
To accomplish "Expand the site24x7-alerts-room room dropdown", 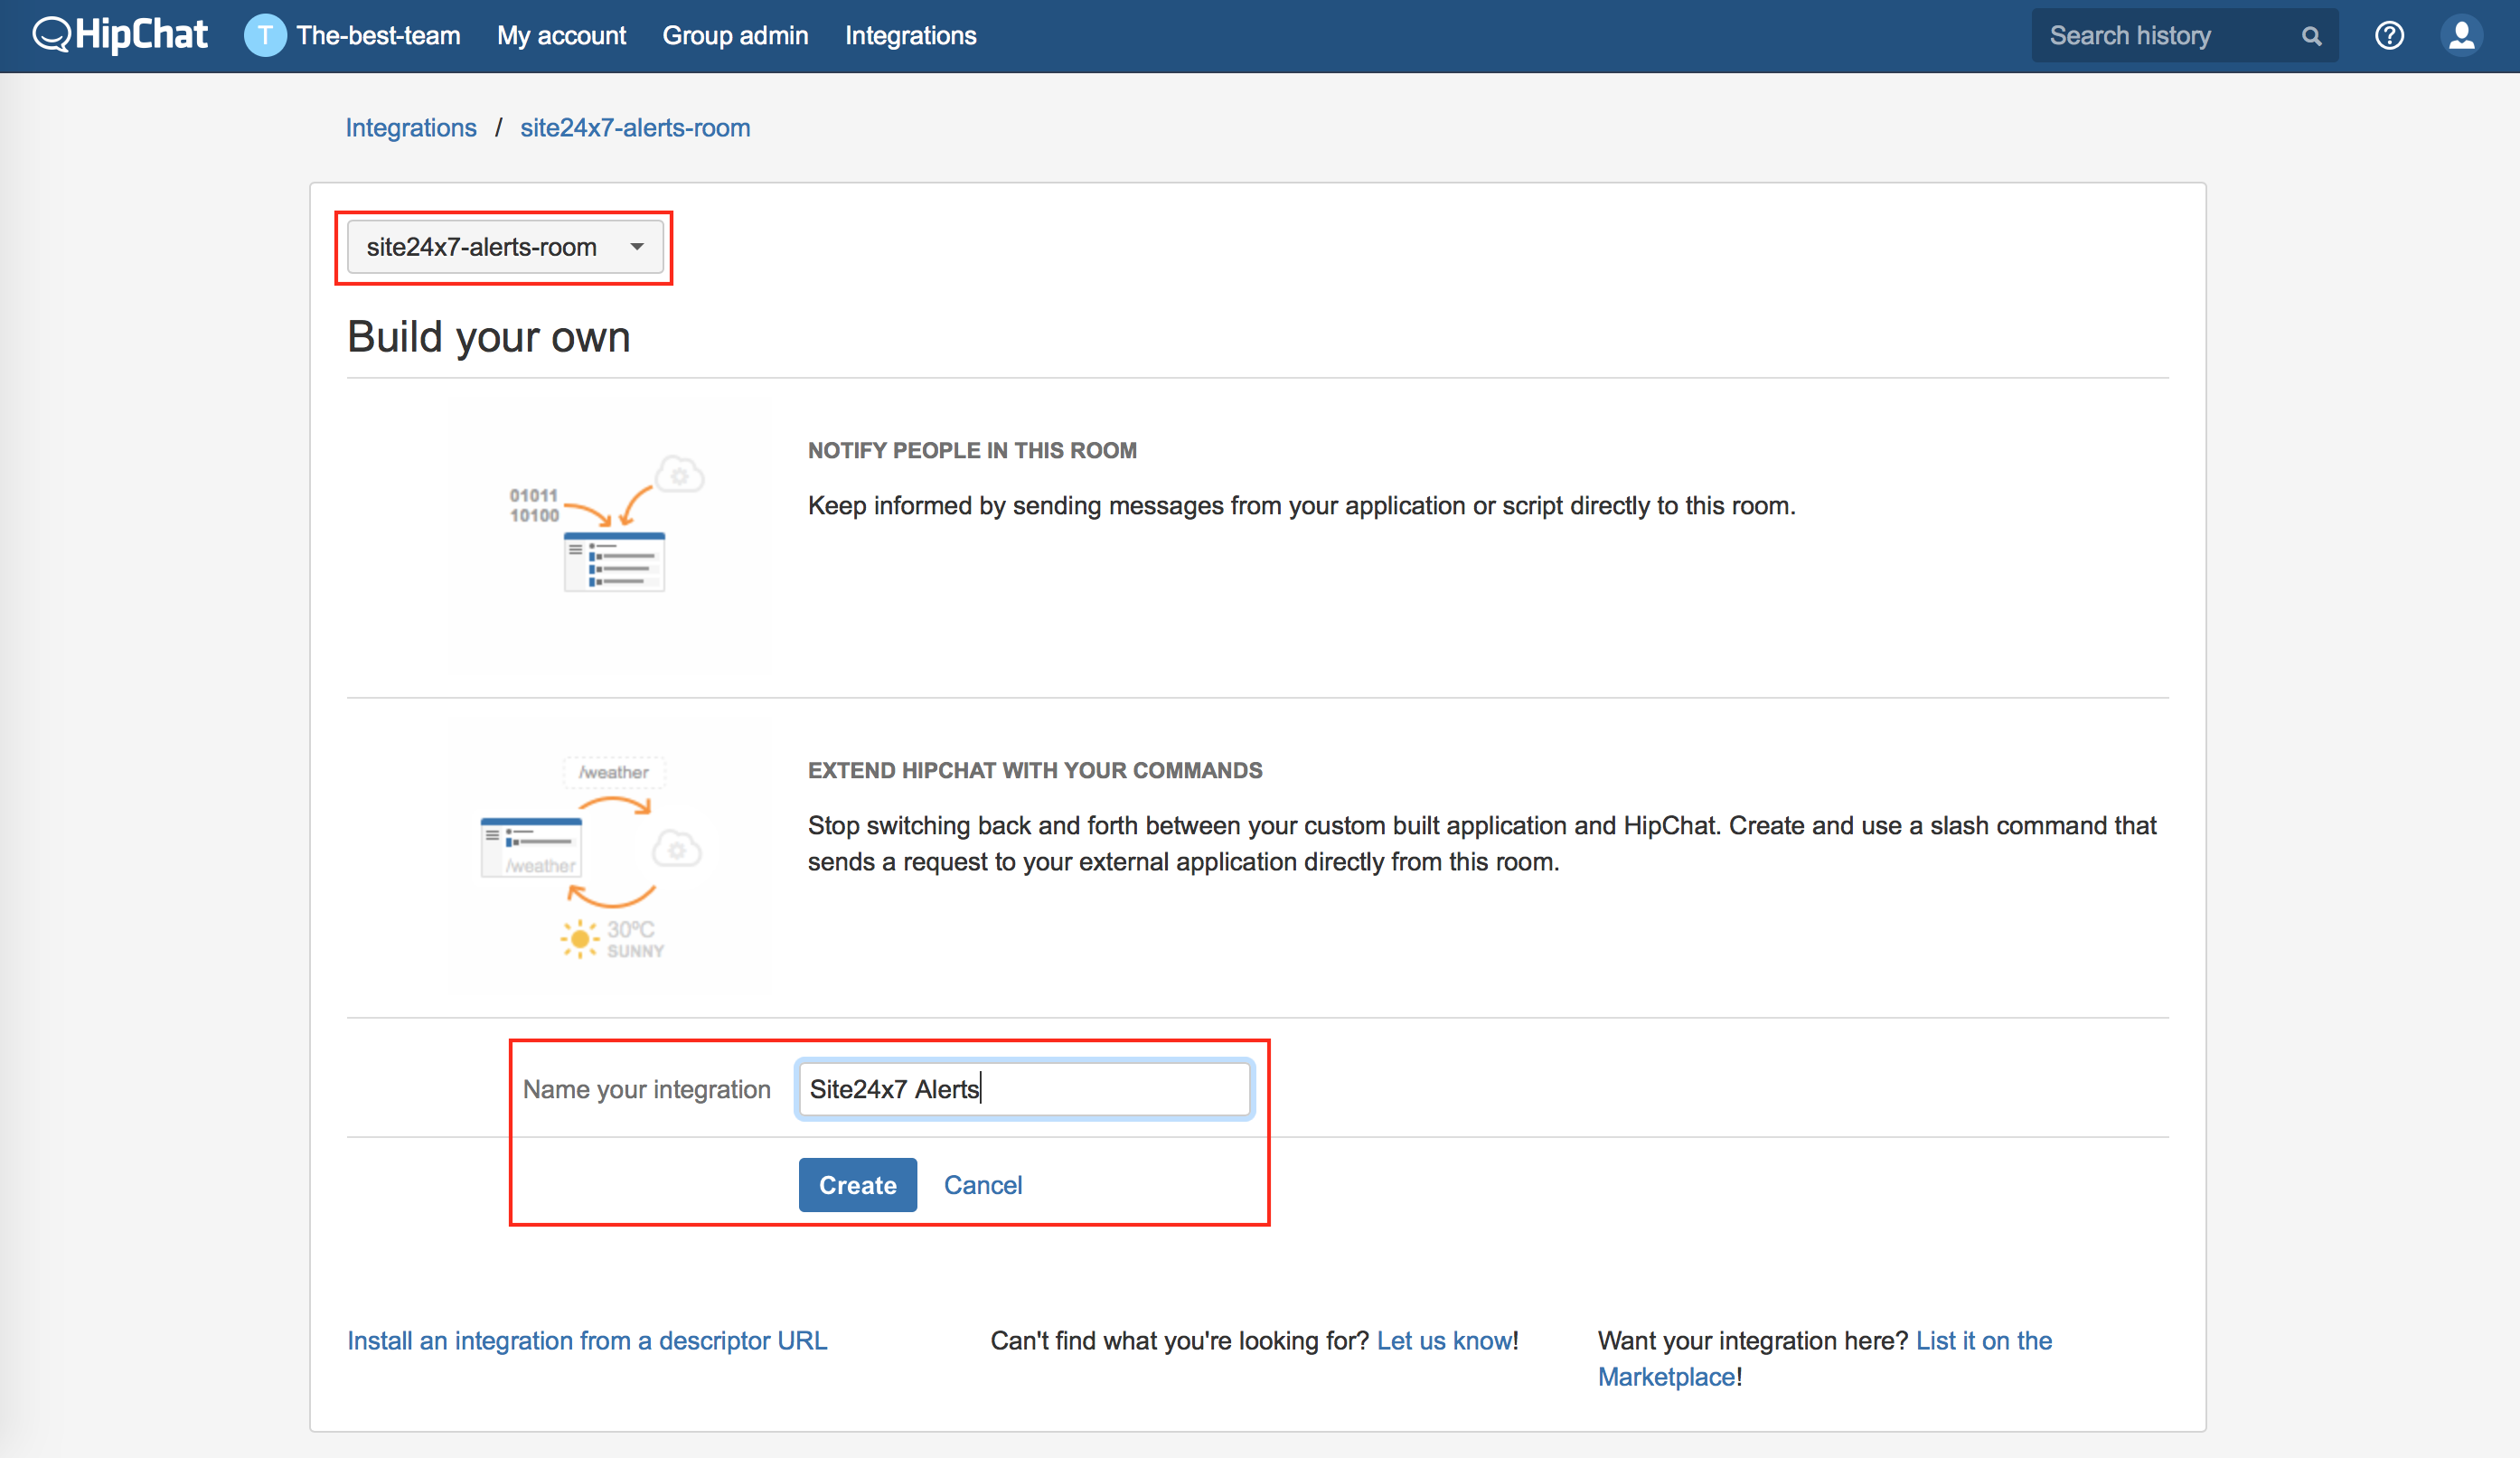I will pyautogui.click(x=505, y=247).
